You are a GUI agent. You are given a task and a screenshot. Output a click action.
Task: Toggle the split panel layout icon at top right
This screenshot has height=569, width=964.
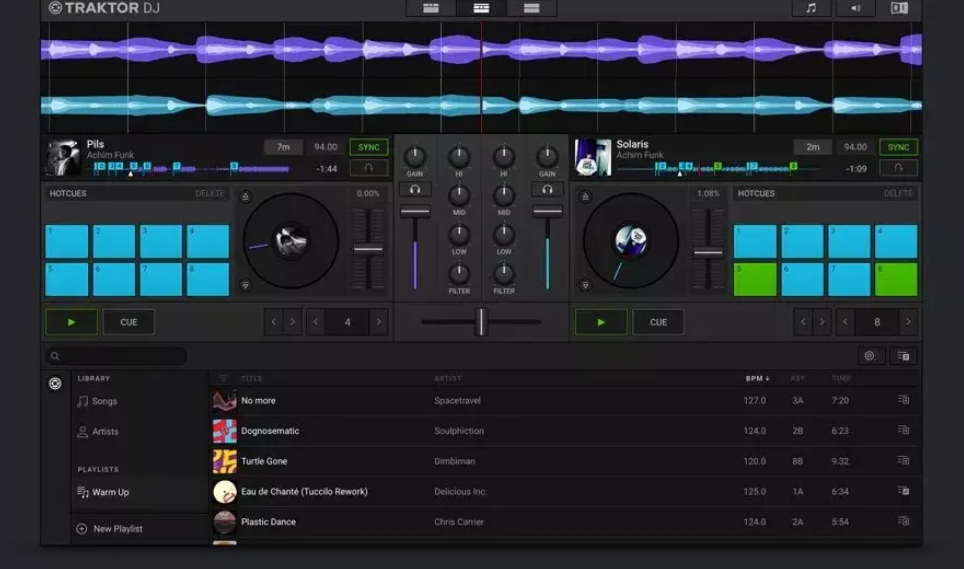tap(899, 8)
